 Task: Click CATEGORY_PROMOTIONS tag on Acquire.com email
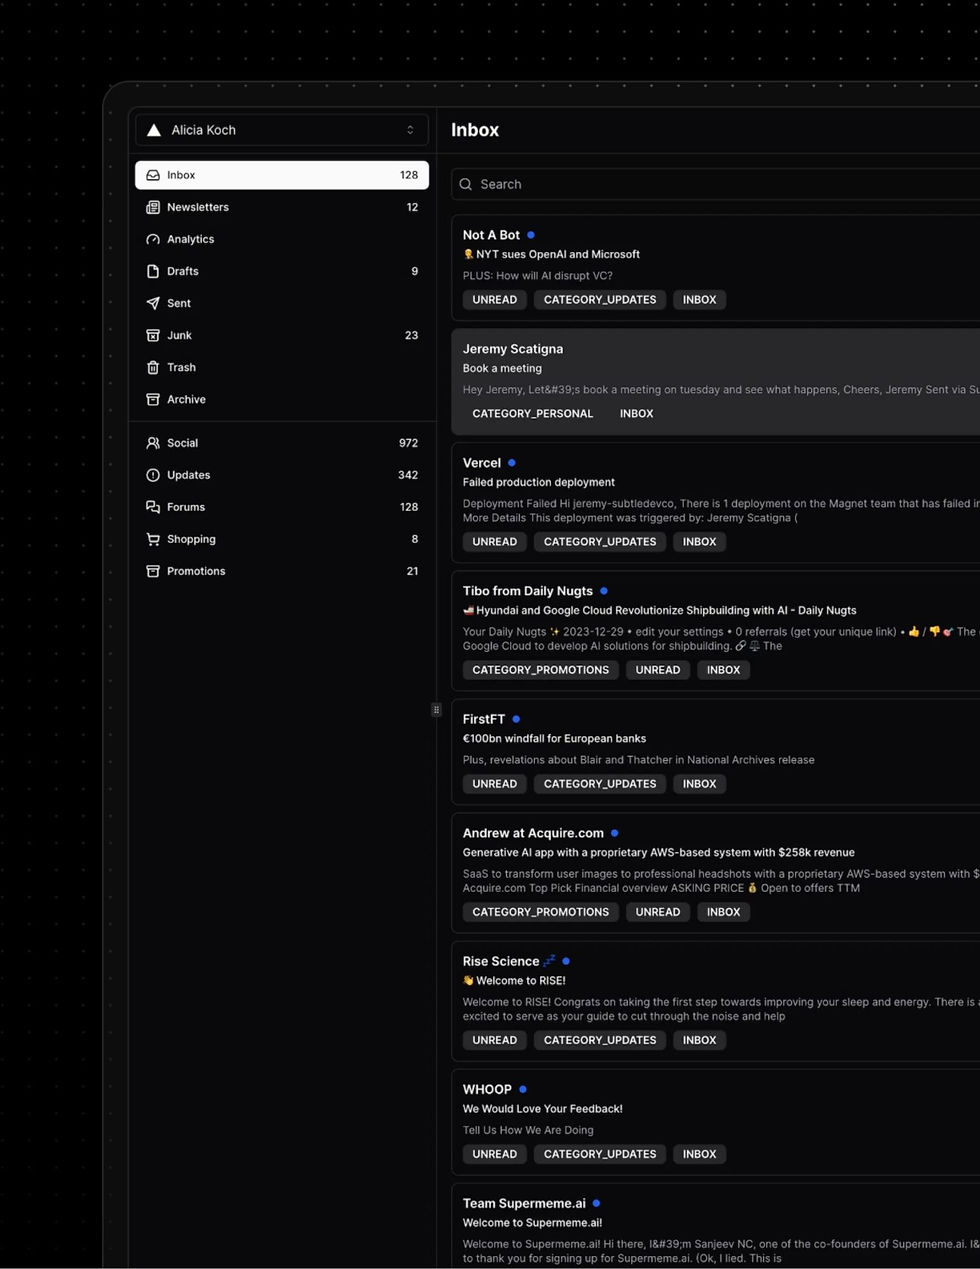541,912
